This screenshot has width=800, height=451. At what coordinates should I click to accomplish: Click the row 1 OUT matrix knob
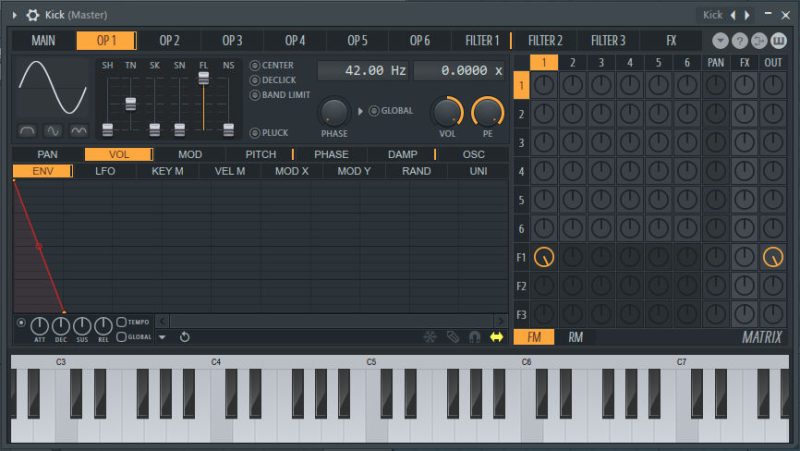coord(773,85)
